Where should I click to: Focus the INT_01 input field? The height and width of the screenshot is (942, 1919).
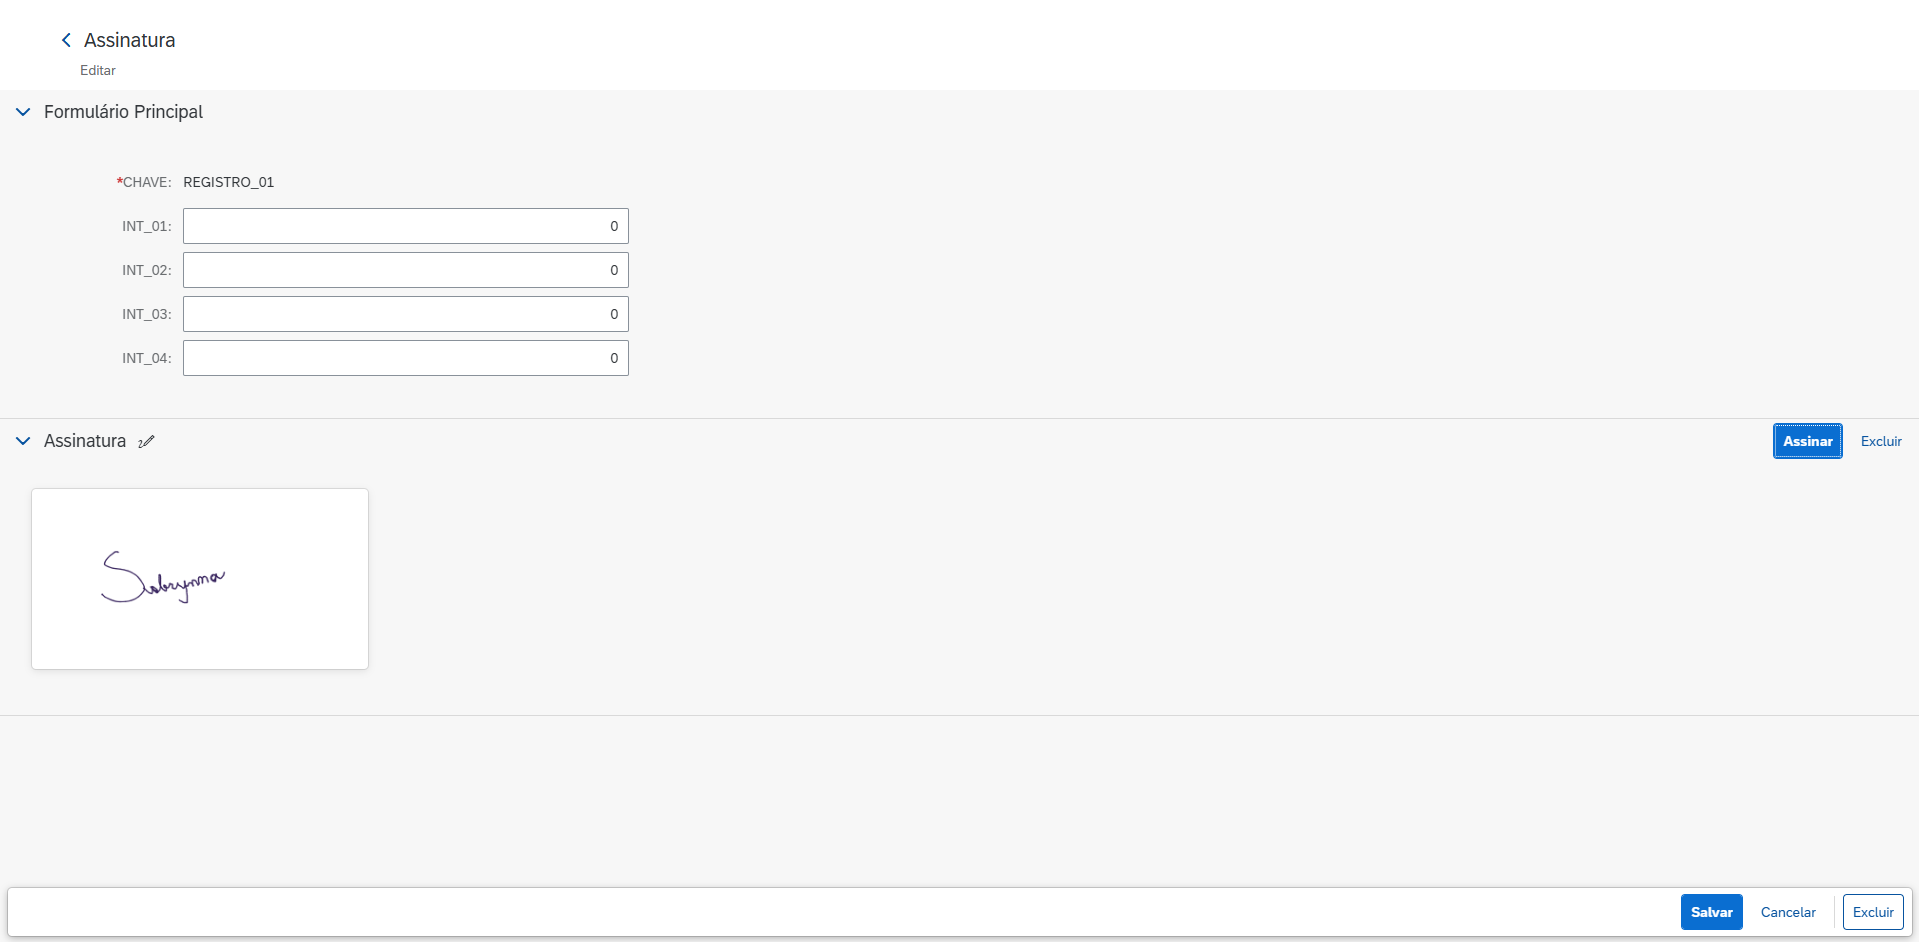pyautogui.click(x=405, y=226)
